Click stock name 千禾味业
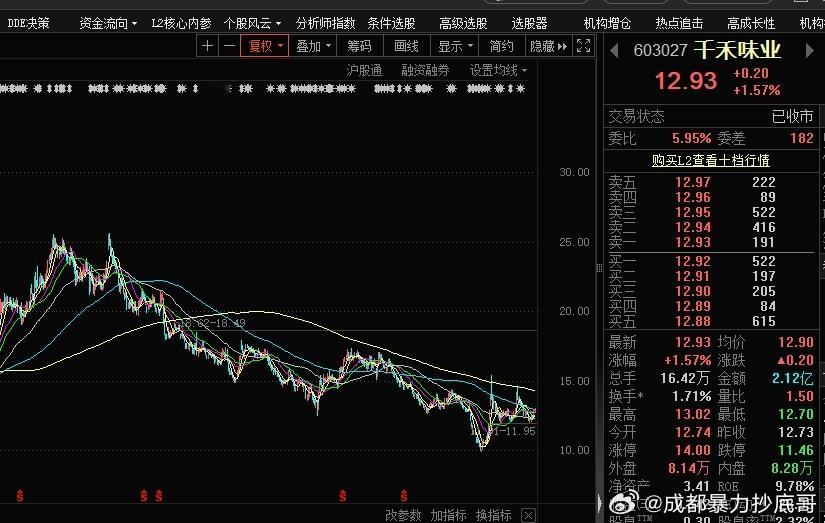 pyautogui.click(x=737, y=50)
